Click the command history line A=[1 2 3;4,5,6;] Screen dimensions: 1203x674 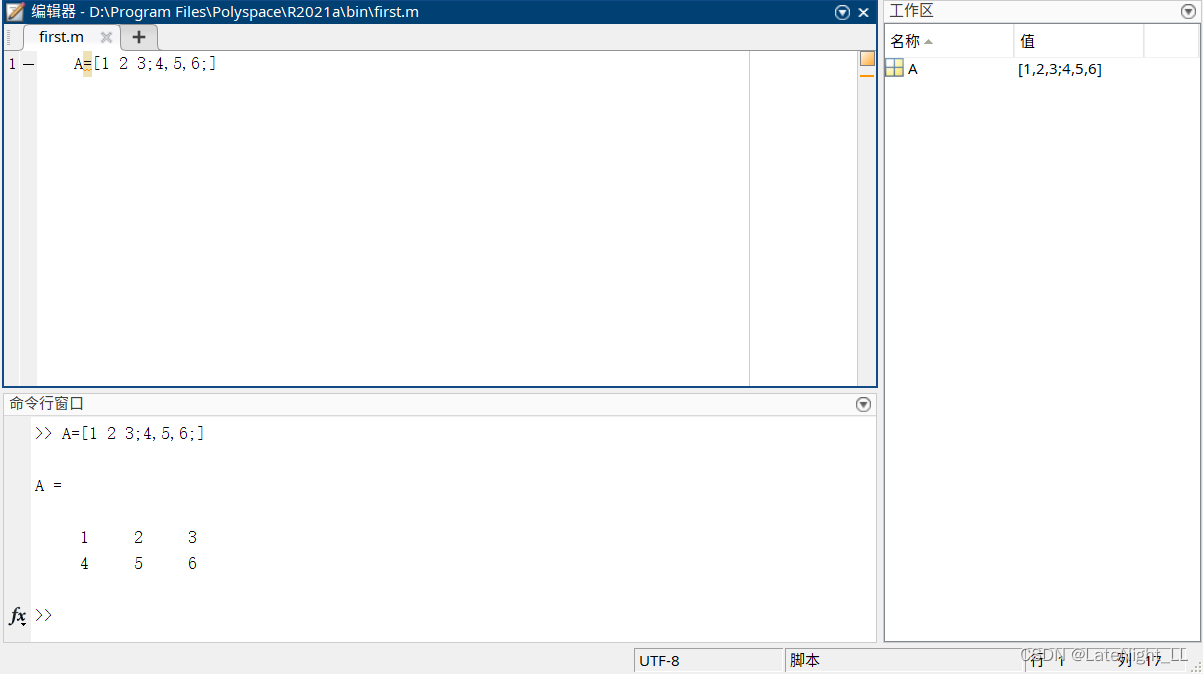click(133, 434)
